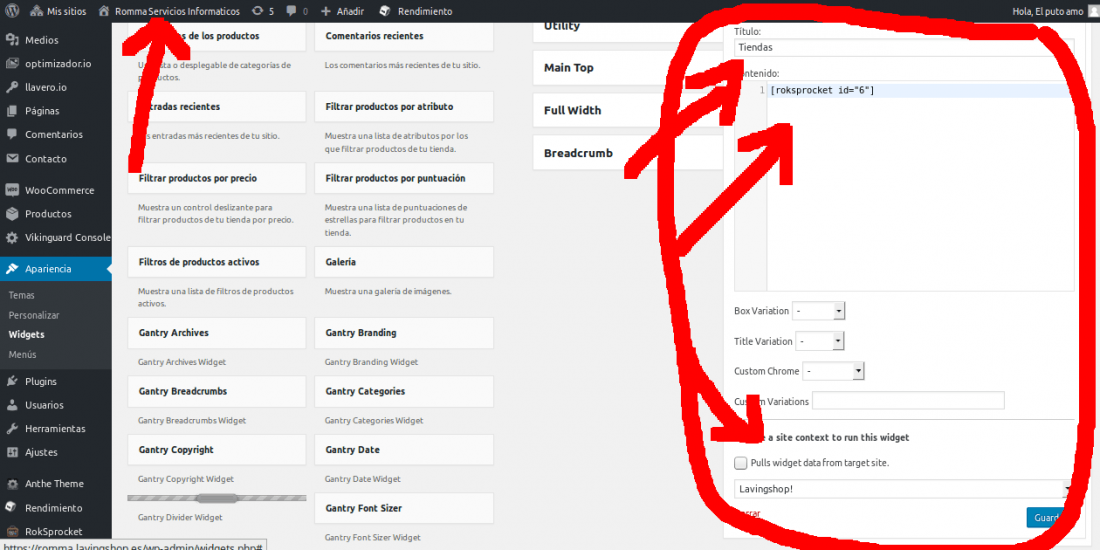The height and width of the screenshot is (550, 1100).
Task: Open Rendimiento in the admin bar
Action: [x=415, y=11]
